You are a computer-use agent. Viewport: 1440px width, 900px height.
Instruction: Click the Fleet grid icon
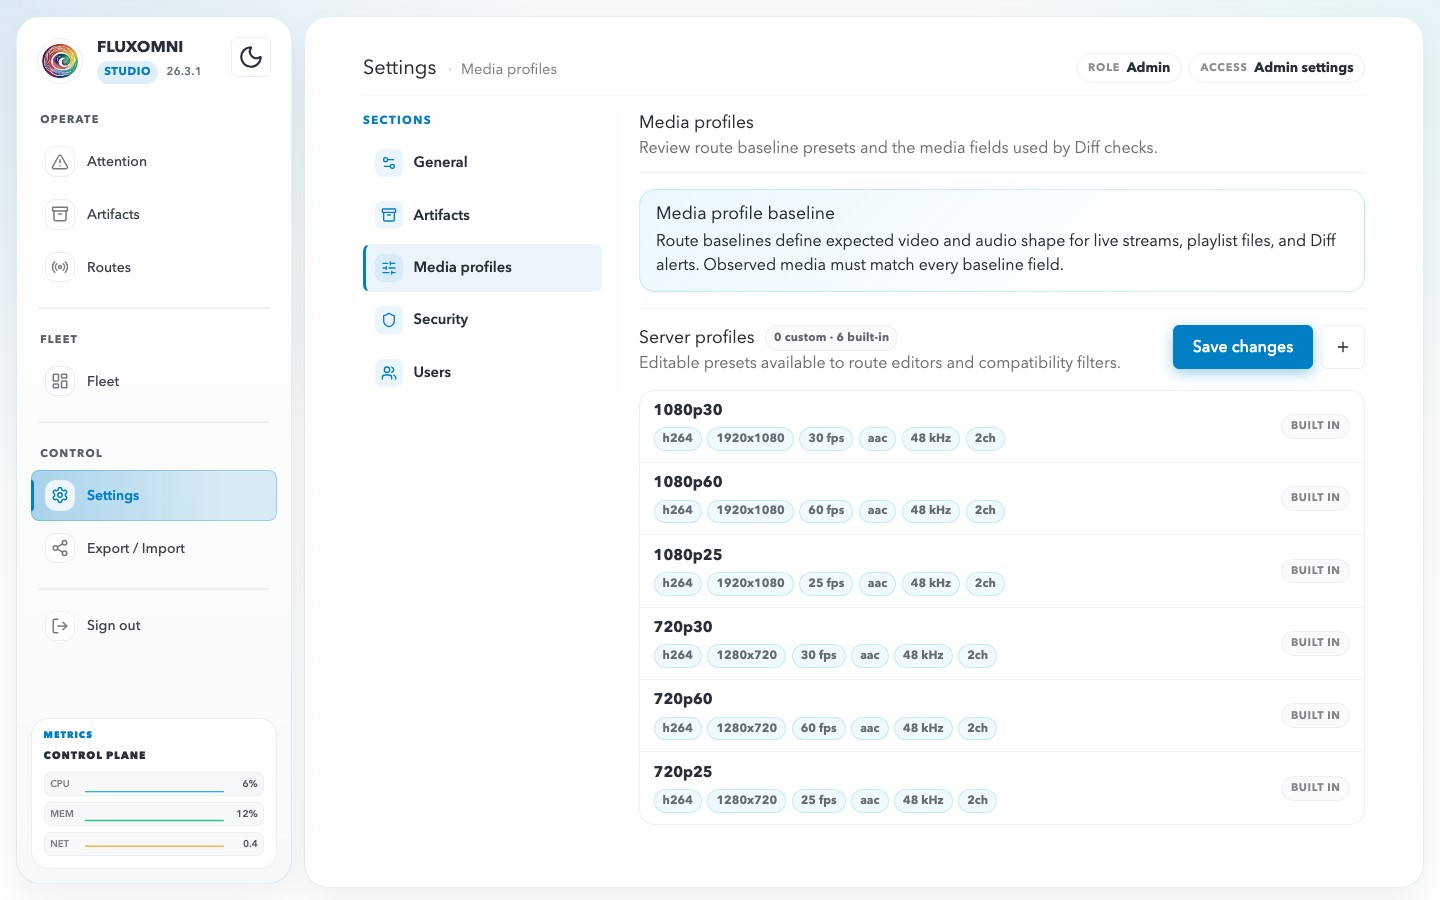pos(60,381)
